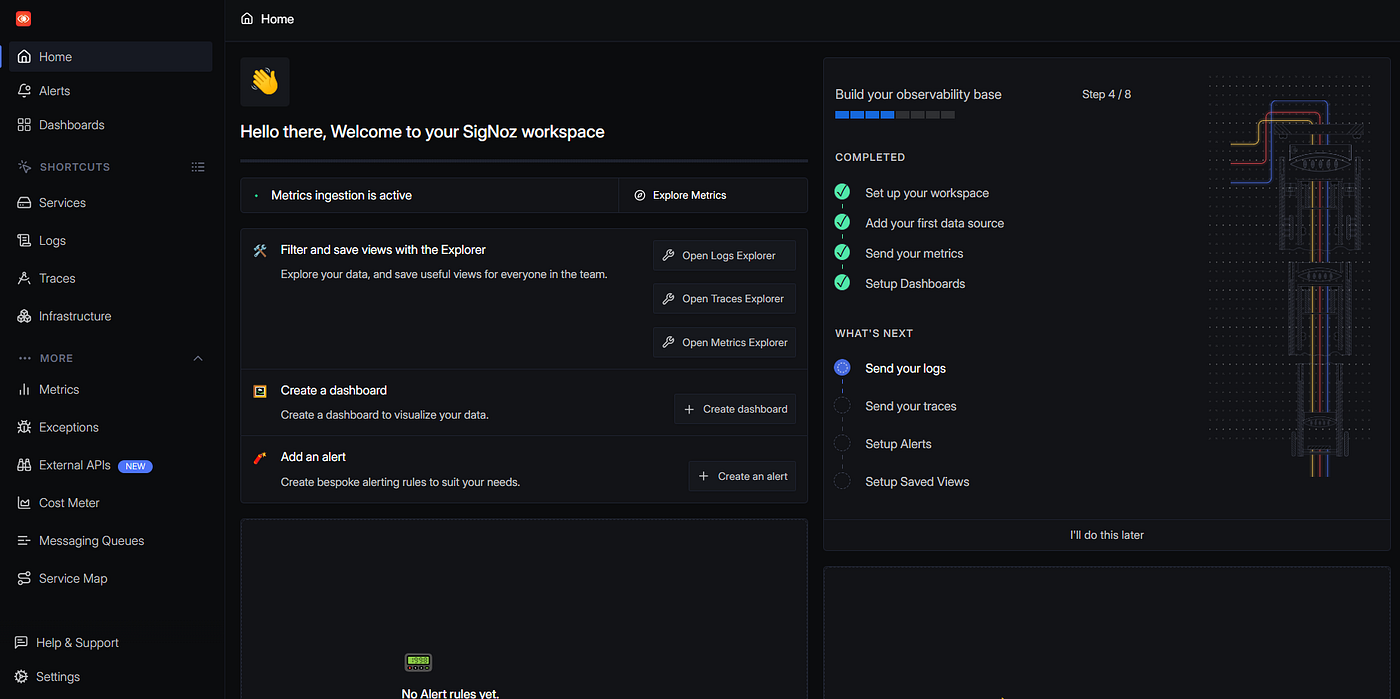Click the SigNoz logo icon
Viewport: 1400px width, 699px height.
point(23,19)
